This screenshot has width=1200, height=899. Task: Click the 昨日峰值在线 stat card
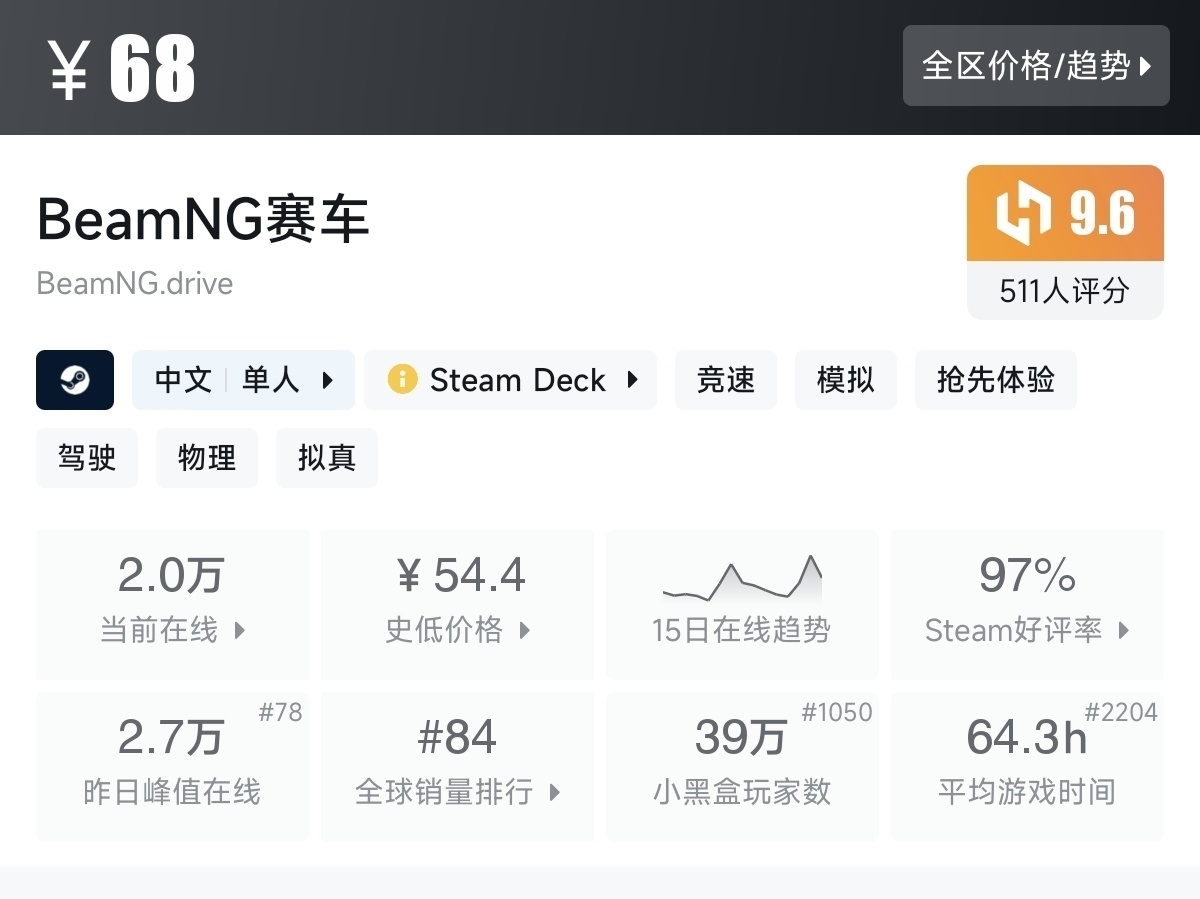pyautogui.click(x=172, y=765)
